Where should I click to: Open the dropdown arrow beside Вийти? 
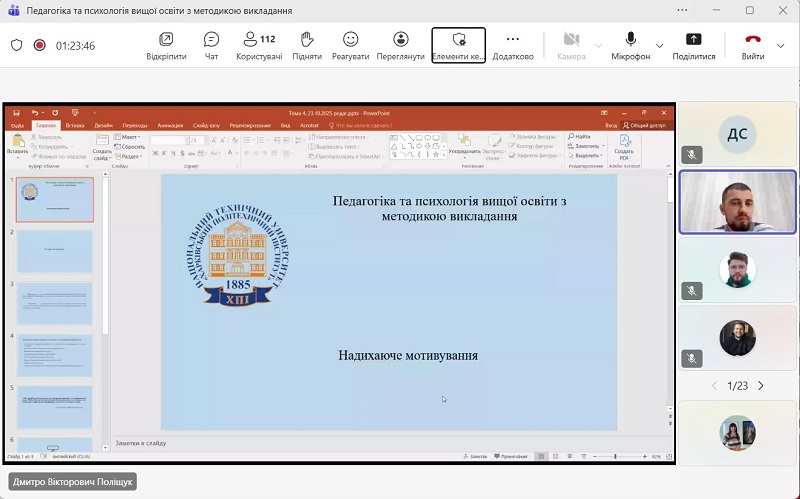[781, 46]
